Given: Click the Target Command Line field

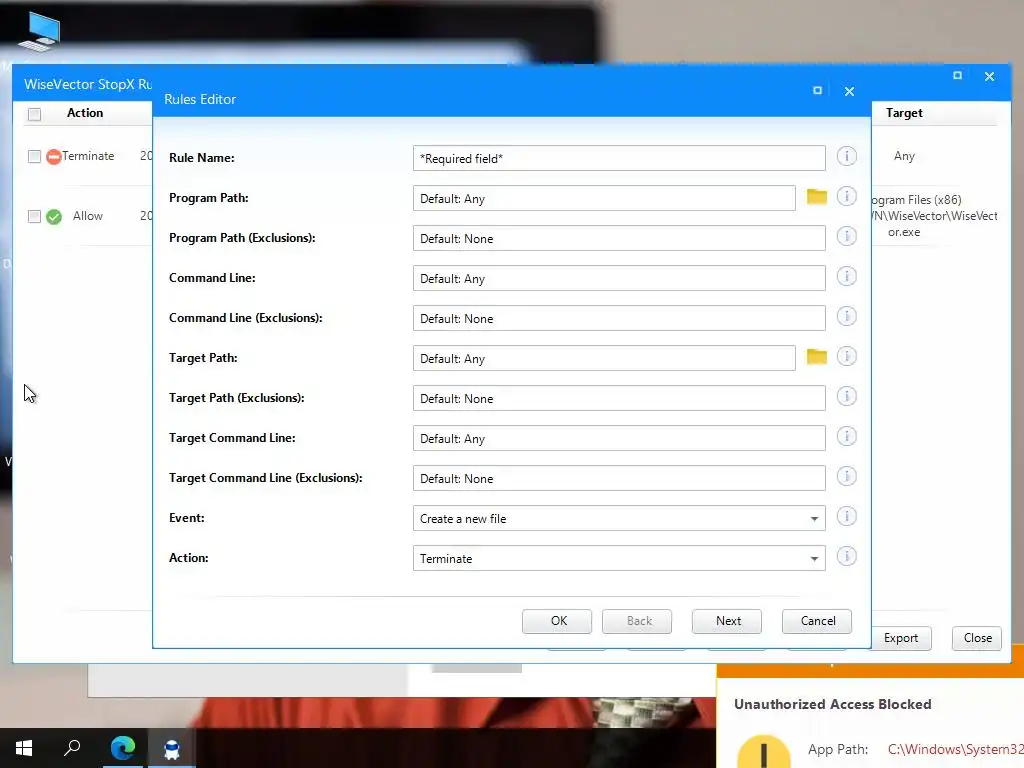Looking at the screenshot, I should point(619,438).
